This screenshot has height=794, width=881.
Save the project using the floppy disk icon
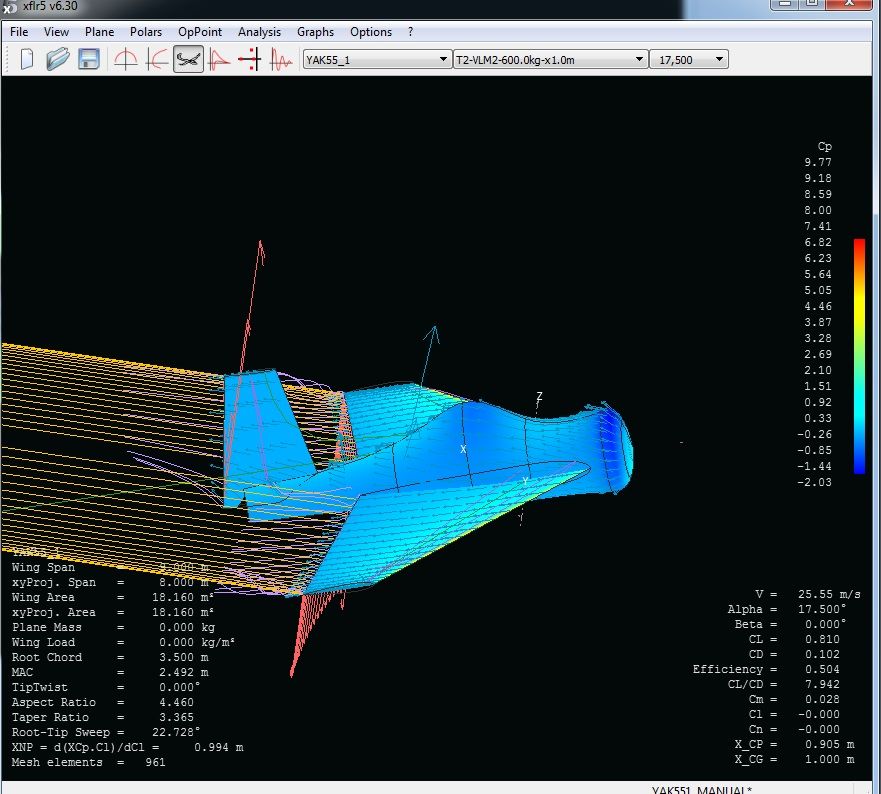(88, 60)
